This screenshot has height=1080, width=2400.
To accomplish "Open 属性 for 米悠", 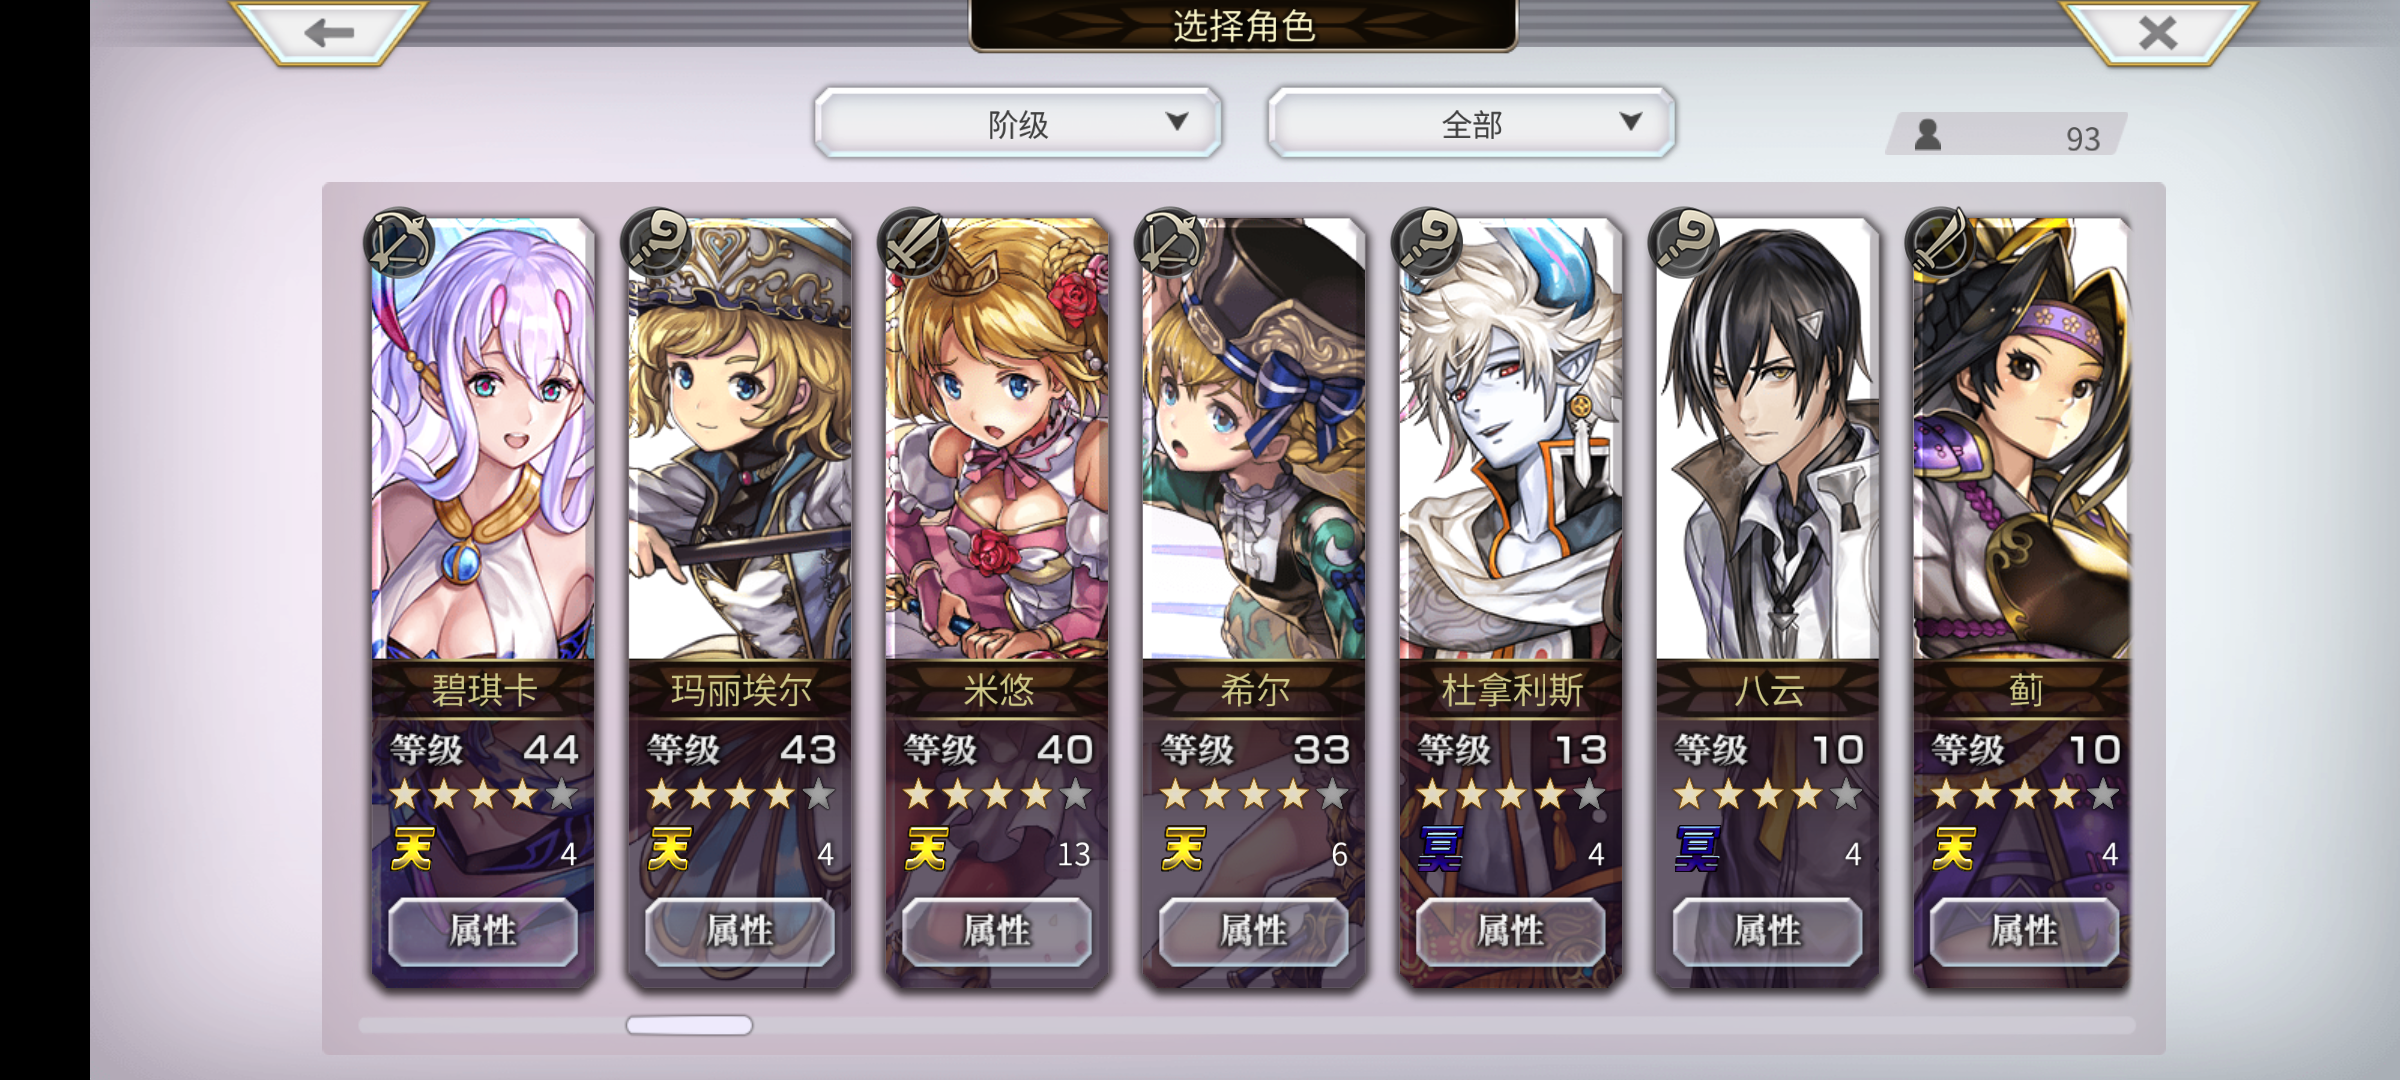I will [997, 932].
